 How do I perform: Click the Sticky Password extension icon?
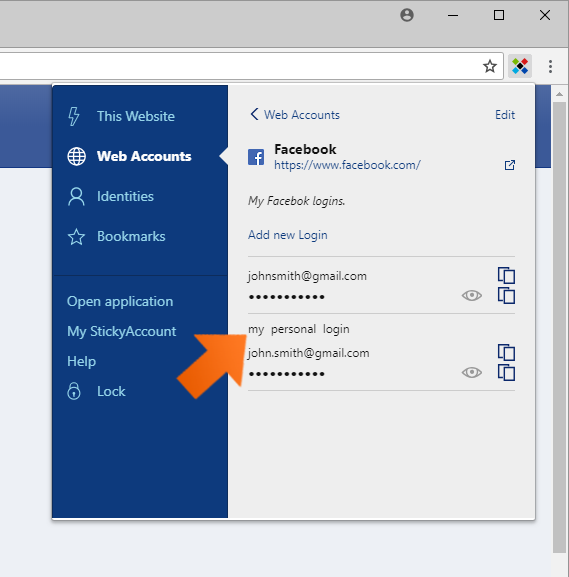coord(520,67)
